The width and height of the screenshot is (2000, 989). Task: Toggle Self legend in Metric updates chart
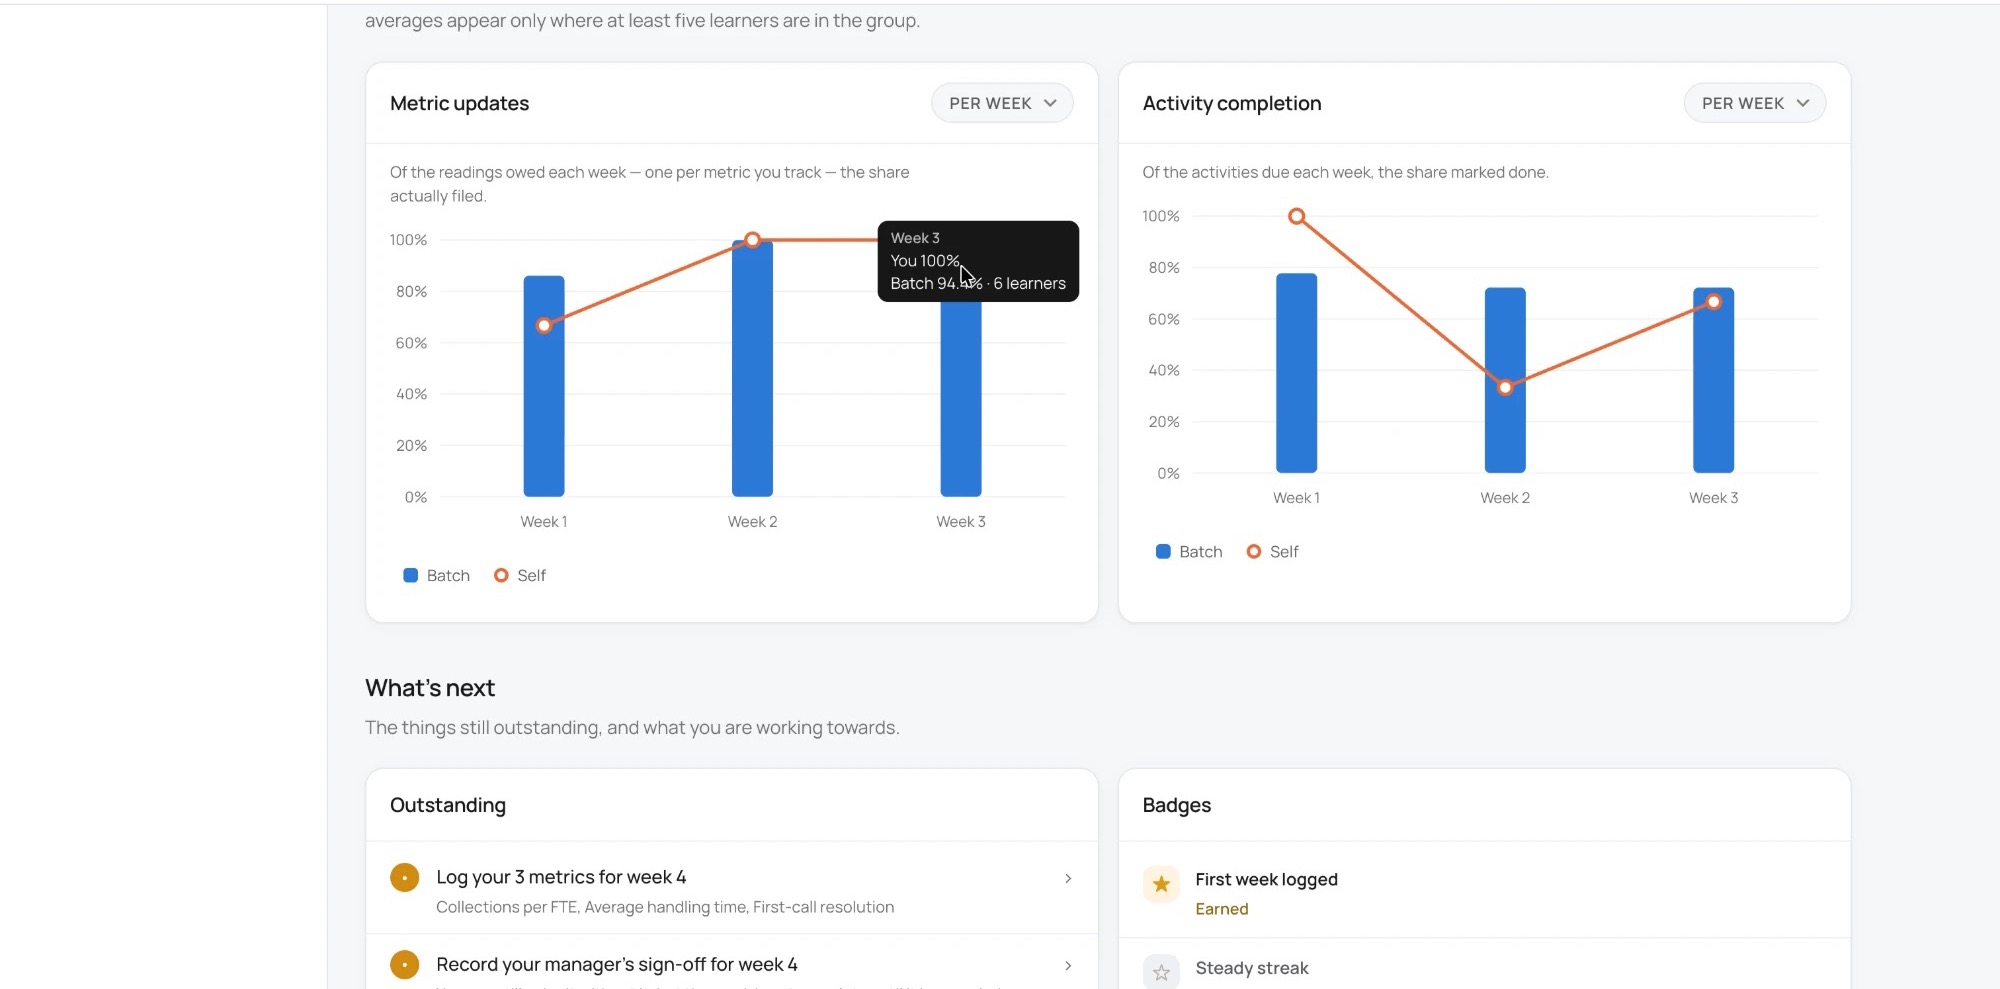point(520,575)
